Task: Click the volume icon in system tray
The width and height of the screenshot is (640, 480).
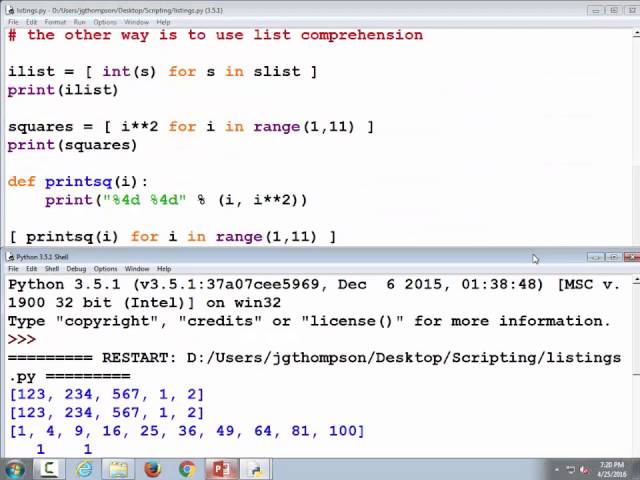Action: [x=584, y=470]
